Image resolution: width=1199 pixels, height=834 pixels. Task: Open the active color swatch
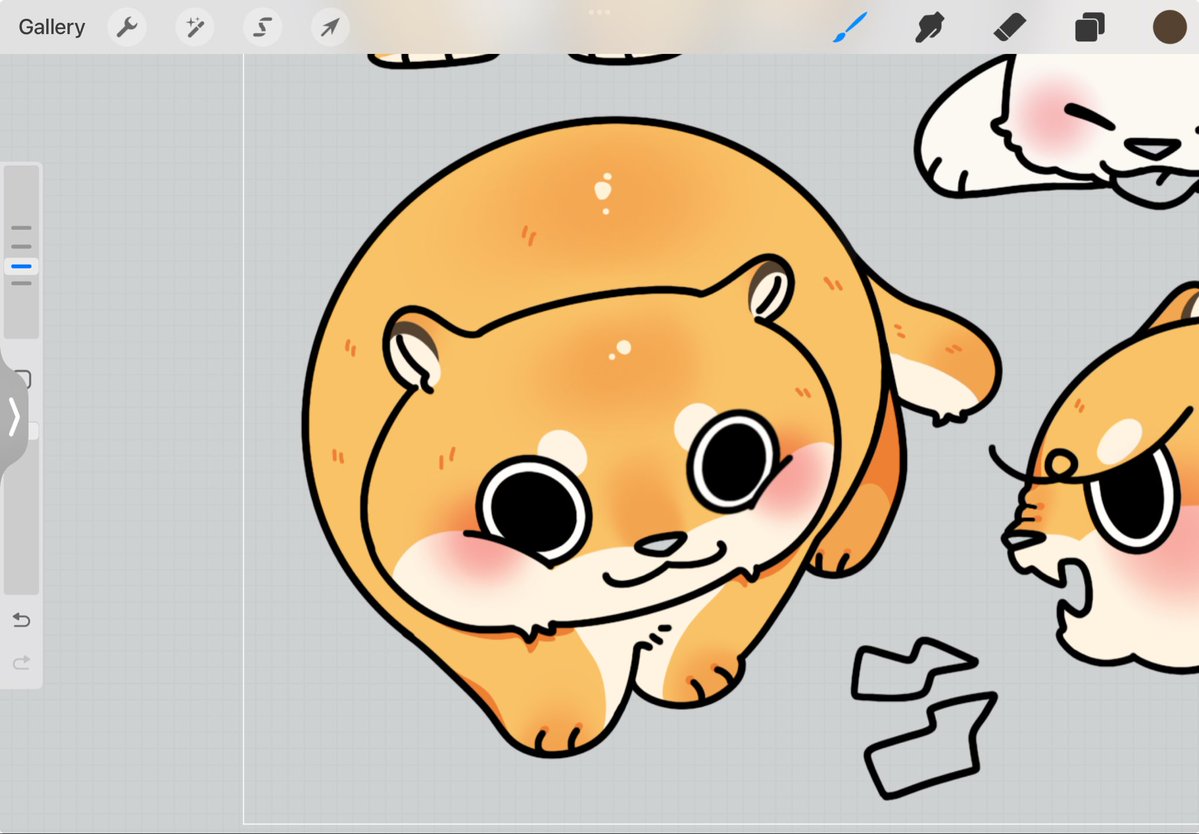(1169, 28)
